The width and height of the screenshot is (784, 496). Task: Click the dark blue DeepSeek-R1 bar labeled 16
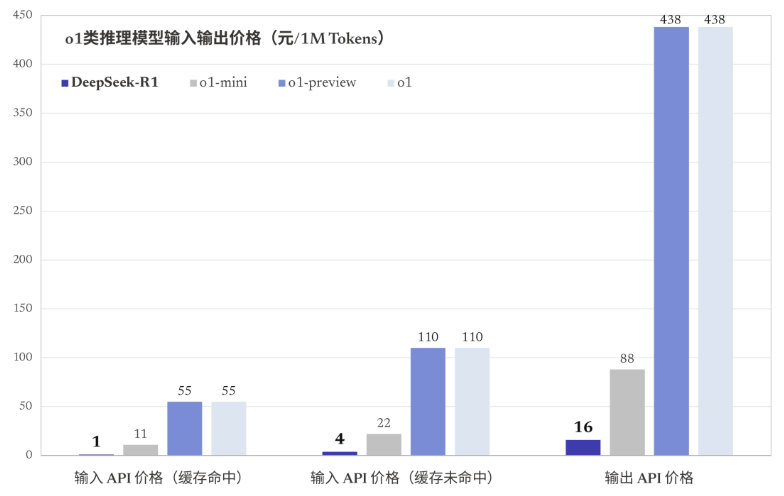click(583, 448)
